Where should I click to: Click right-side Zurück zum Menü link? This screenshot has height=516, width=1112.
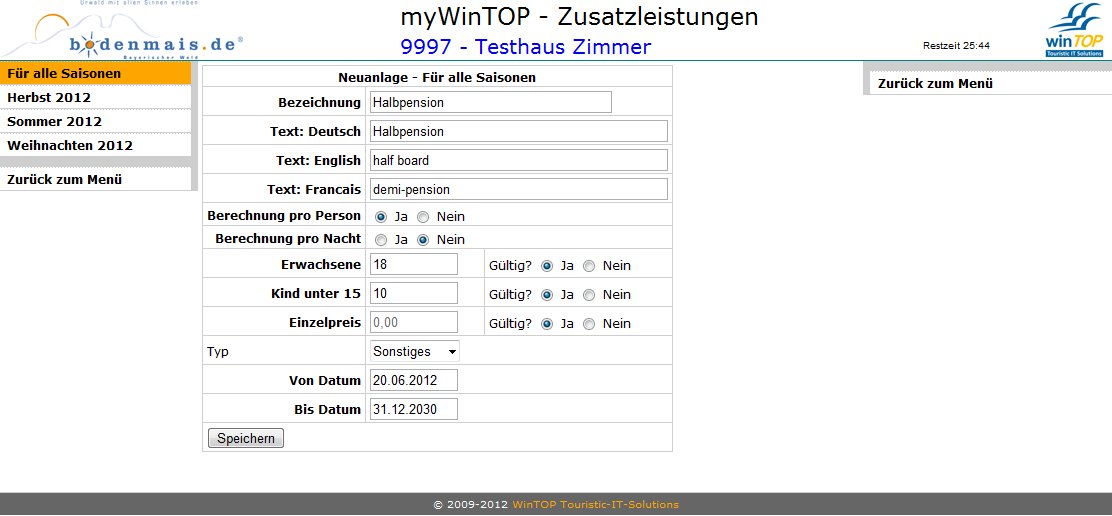point(935,84)
